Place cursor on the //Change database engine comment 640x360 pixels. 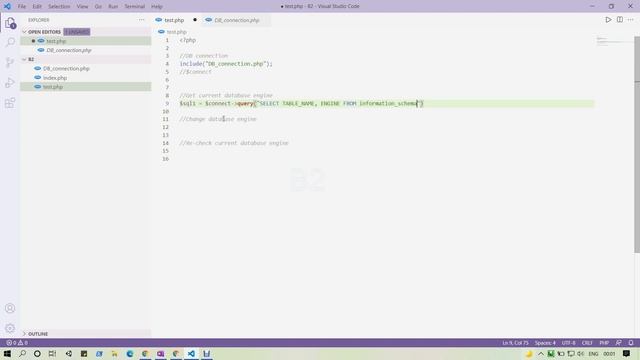coord(218,119)
